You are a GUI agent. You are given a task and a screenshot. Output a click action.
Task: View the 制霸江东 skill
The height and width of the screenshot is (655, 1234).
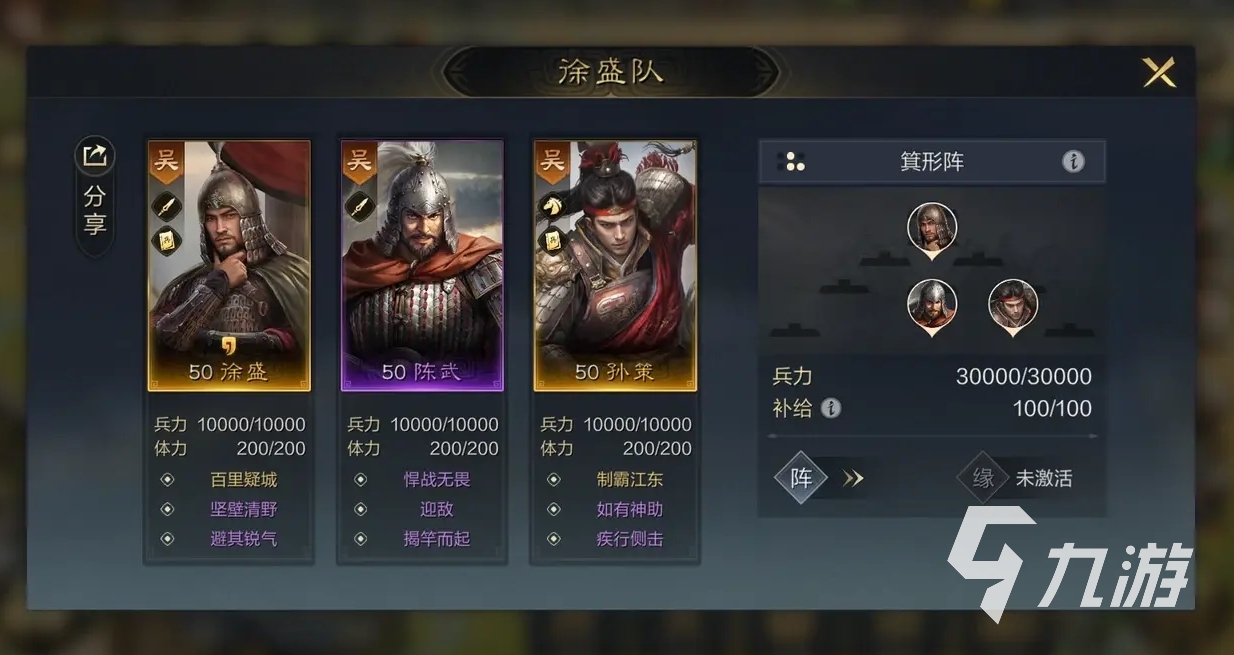[630, 479]
